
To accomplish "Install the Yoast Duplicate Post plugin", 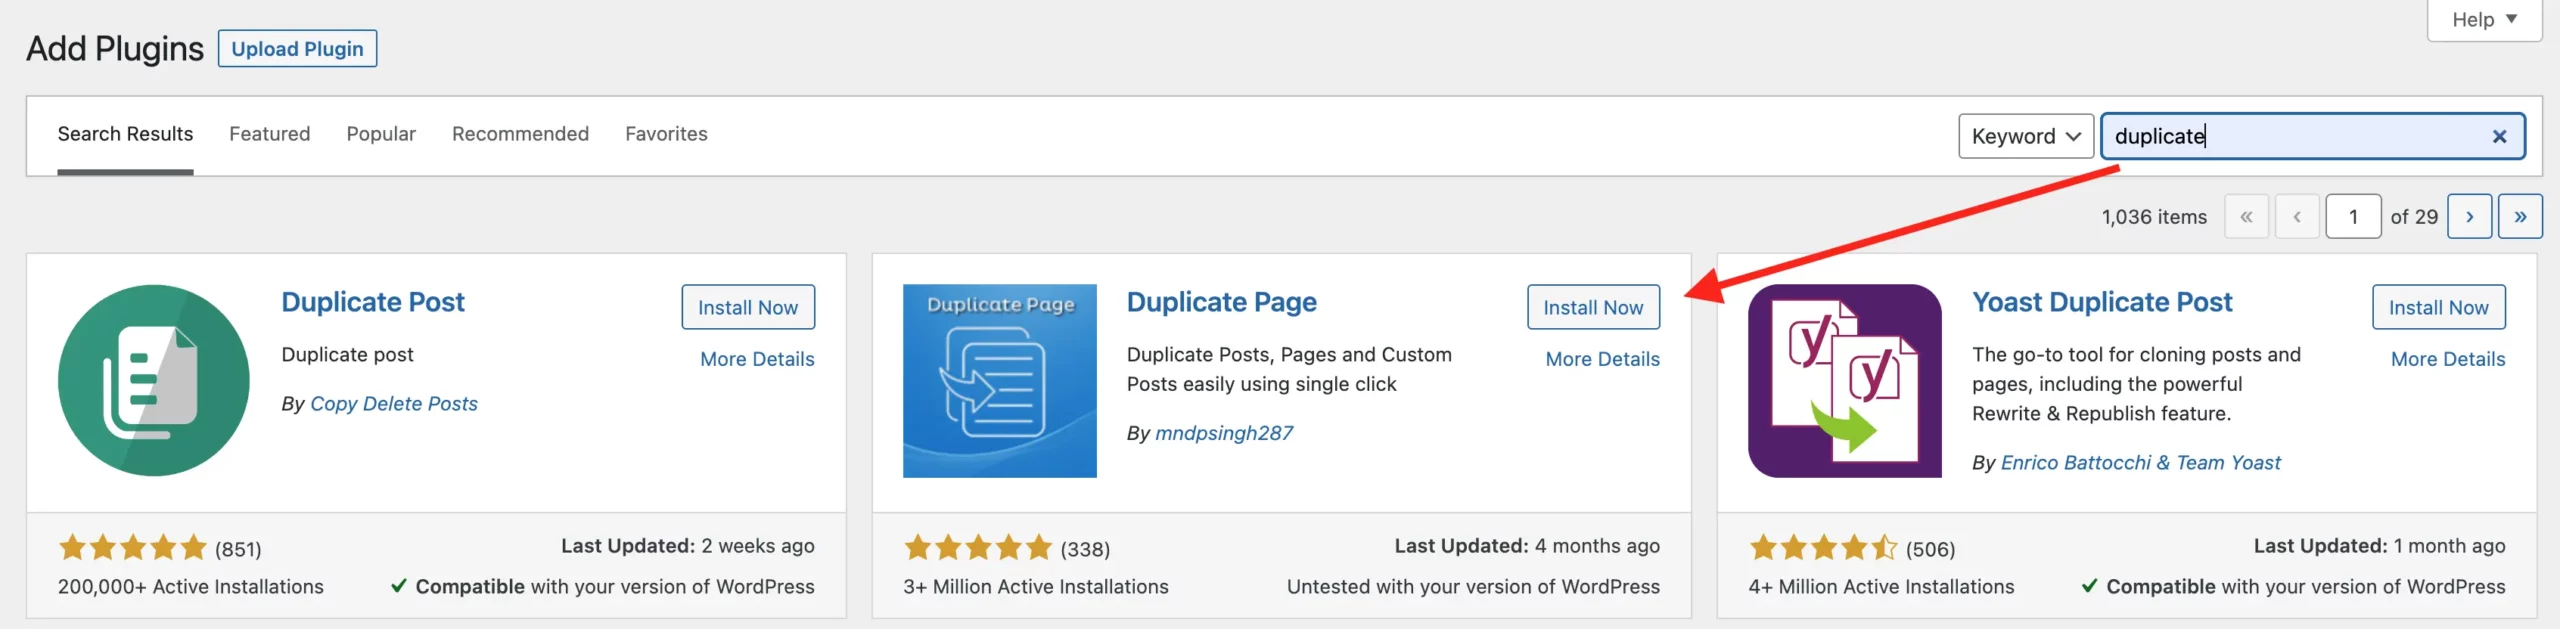I will [2439, 307].
